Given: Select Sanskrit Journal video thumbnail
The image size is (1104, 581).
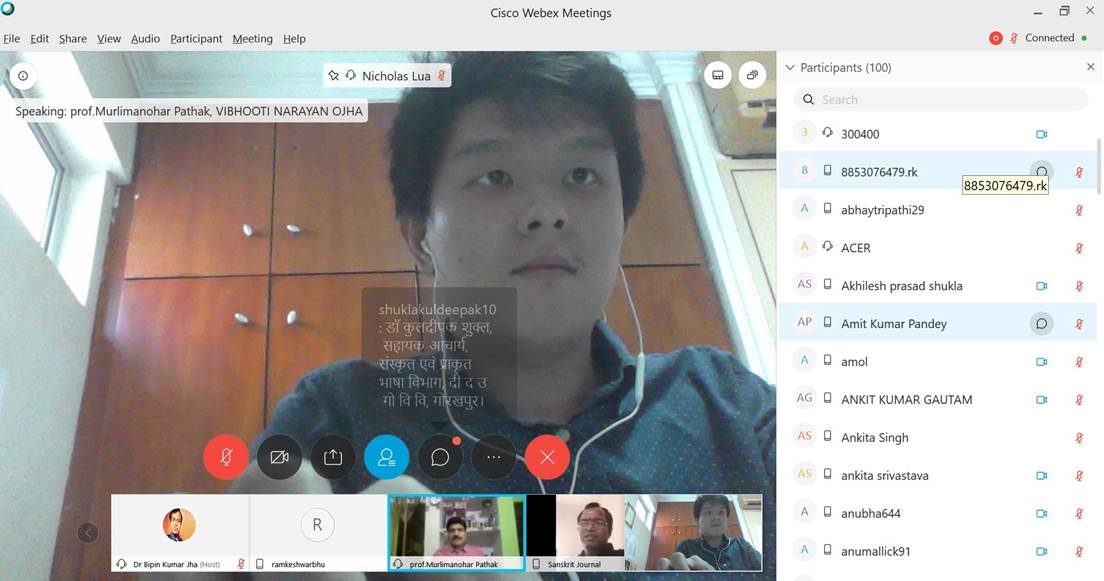Looking at the screenshot, I should point(575,532).
